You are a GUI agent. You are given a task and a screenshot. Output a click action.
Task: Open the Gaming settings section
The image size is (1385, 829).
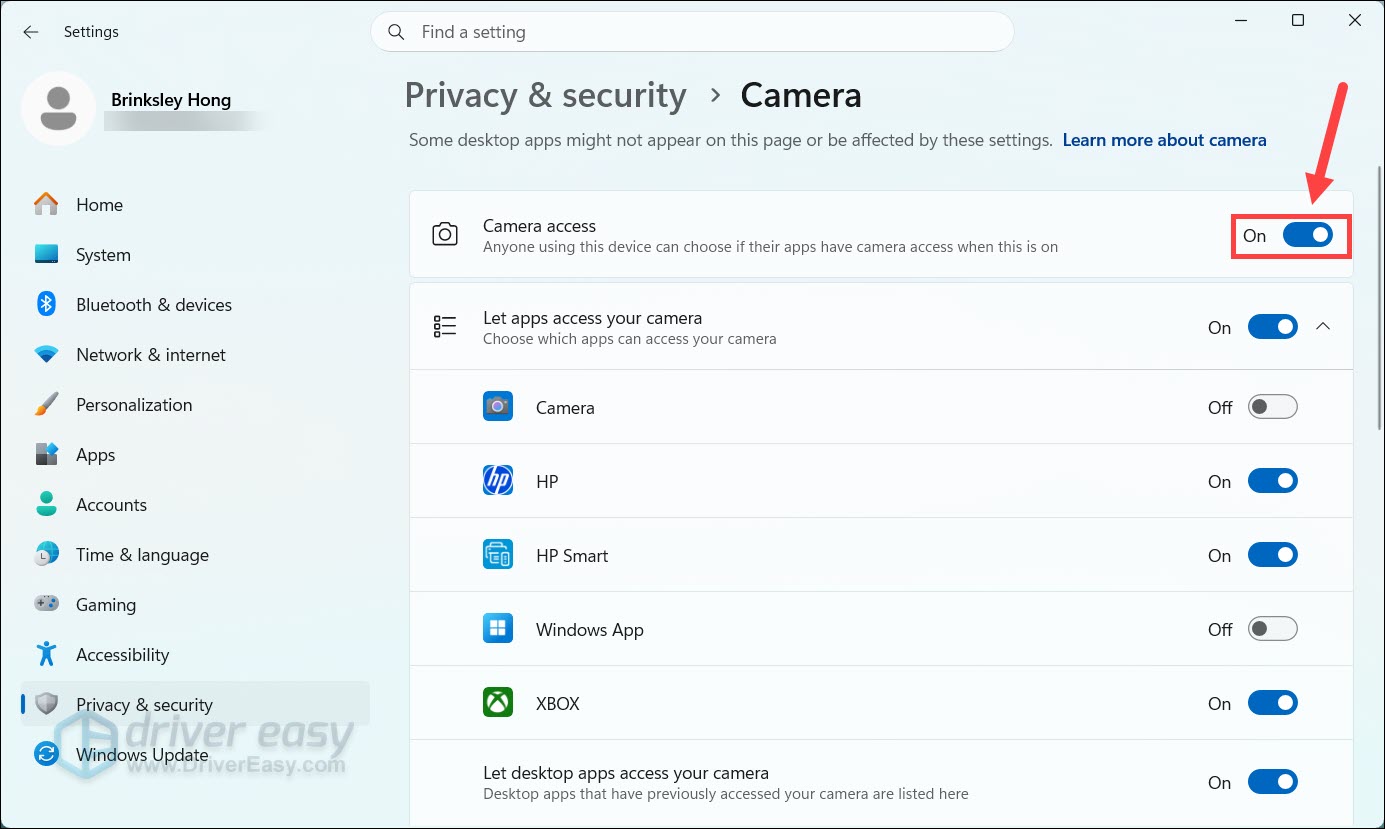click(x=195, y=604)
